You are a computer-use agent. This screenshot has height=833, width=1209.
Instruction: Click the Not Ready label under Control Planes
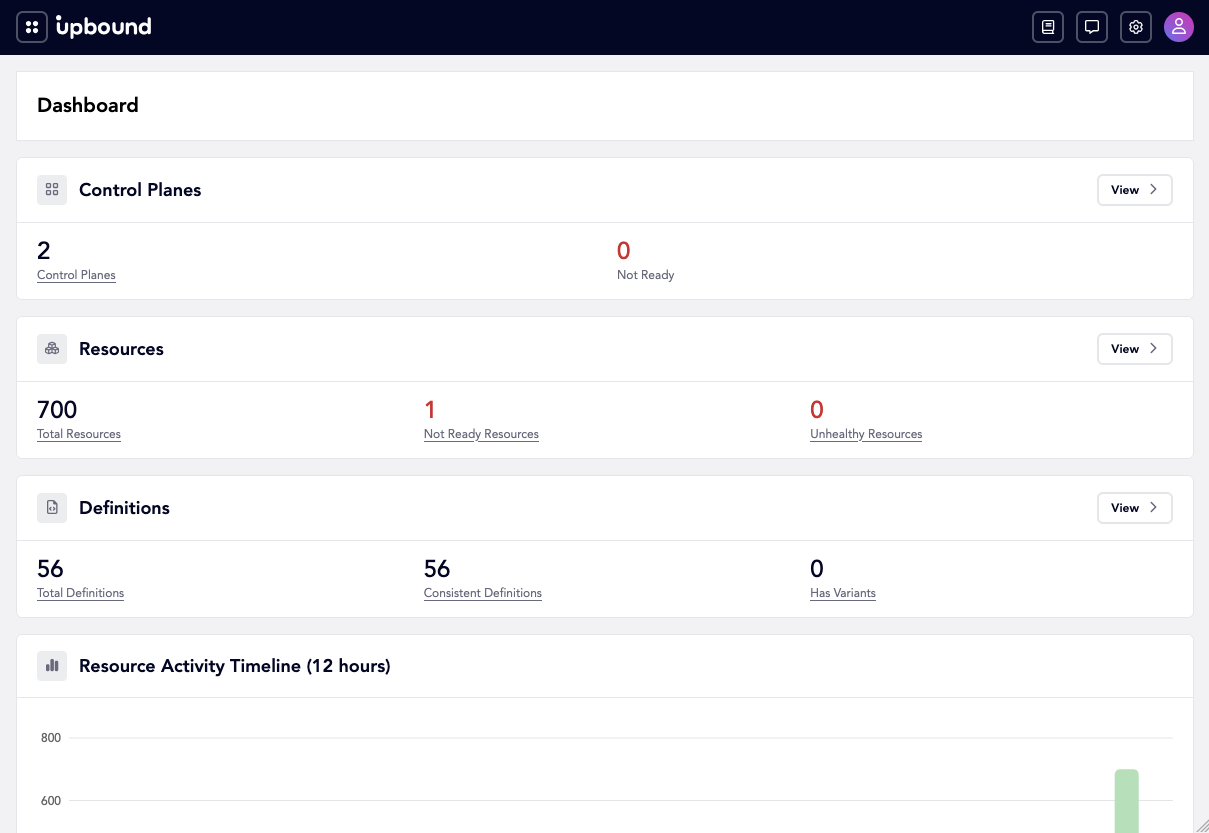pos(645,275)
